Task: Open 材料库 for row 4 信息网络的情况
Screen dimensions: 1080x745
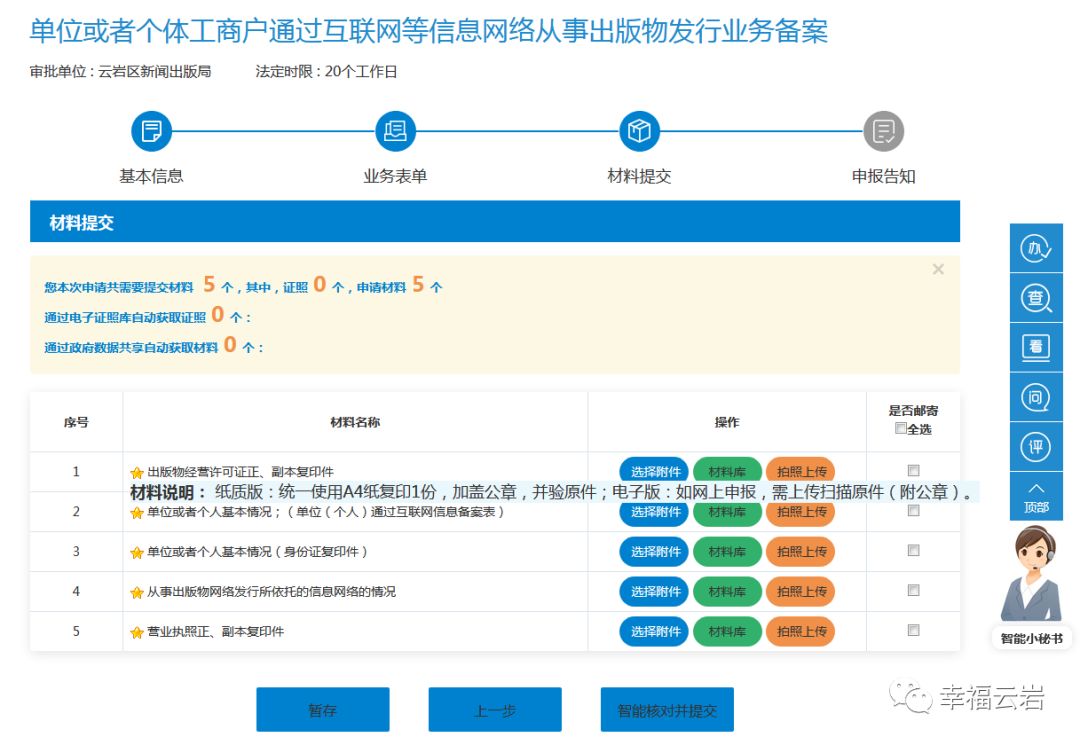Action: tap(727, 592)
